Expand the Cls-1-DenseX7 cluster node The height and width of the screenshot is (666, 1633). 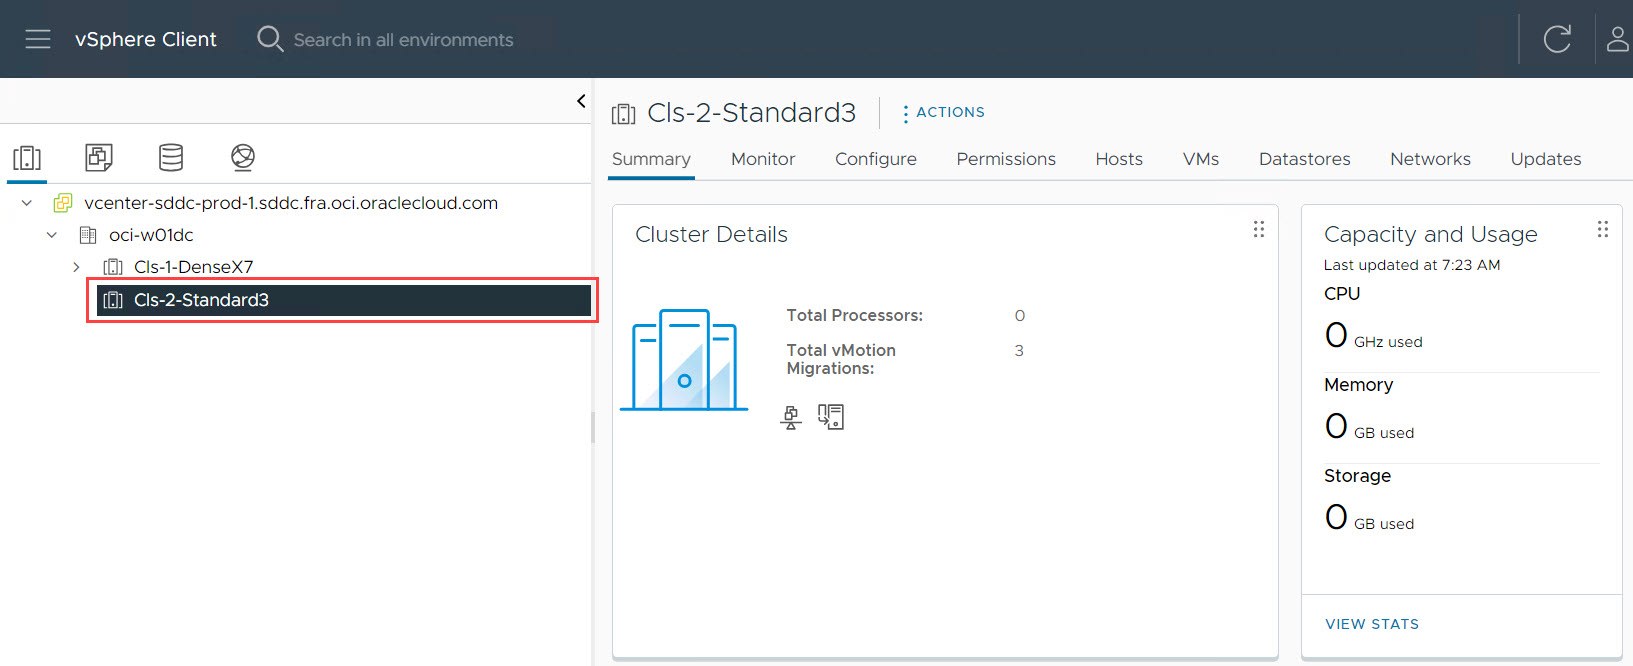76,267
